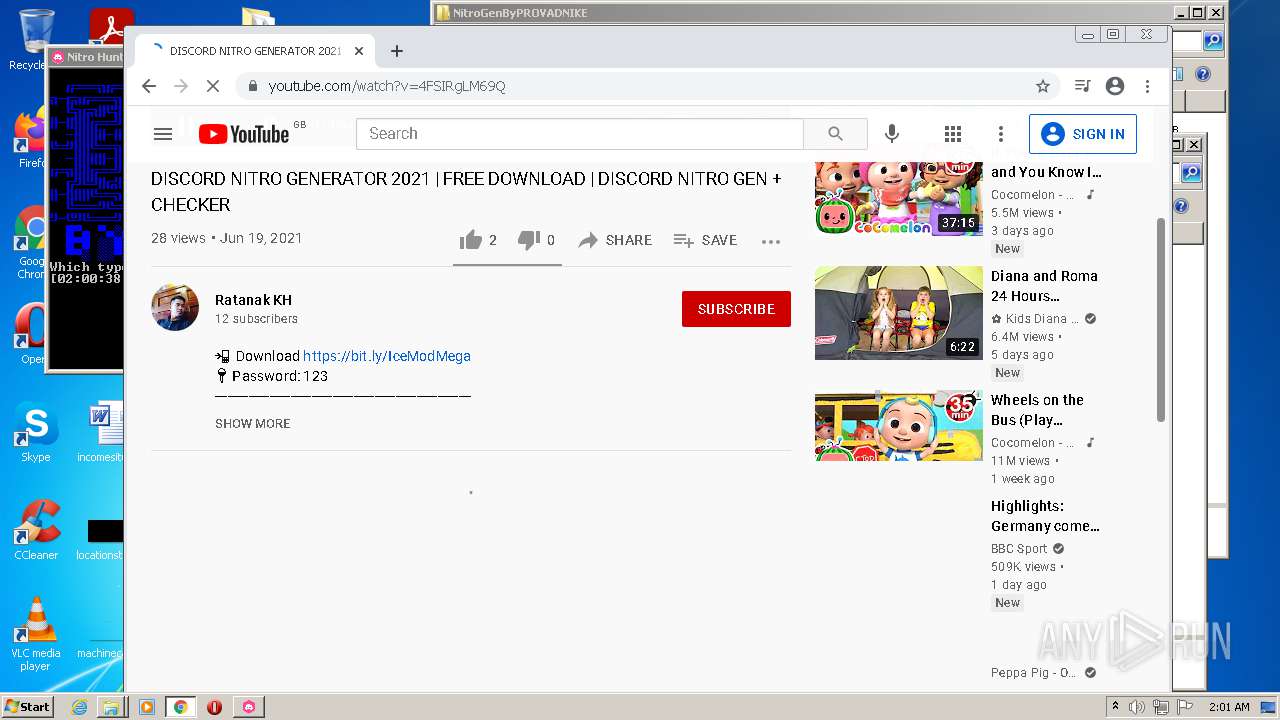Image resolution: width=1280 pixels, height=720 pixels.
Task: Open the YouTube apps grid
Action: (x=953, y=134)
